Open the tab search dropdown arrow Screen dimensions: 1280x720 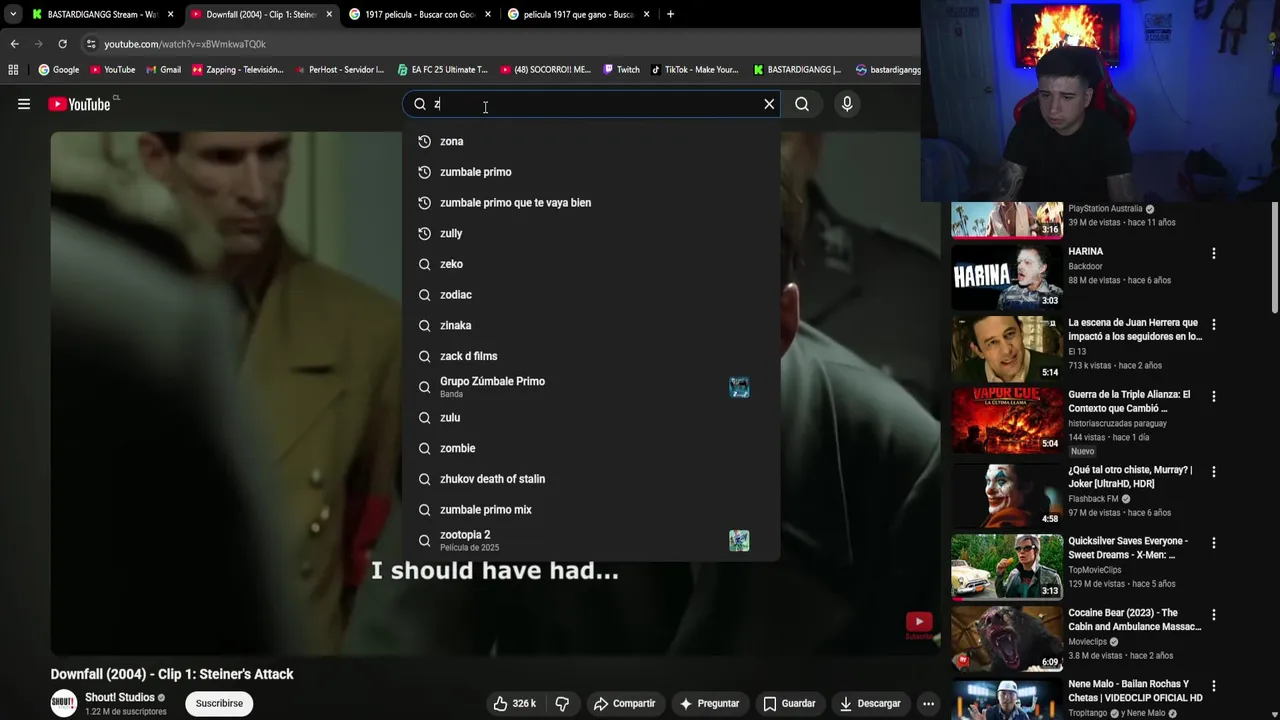[x=12, y=14]
